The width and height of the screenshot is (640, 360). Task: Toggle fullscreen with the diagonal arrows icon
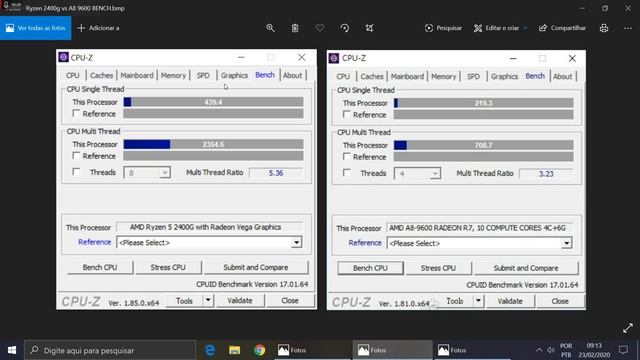tap(628, 328)
